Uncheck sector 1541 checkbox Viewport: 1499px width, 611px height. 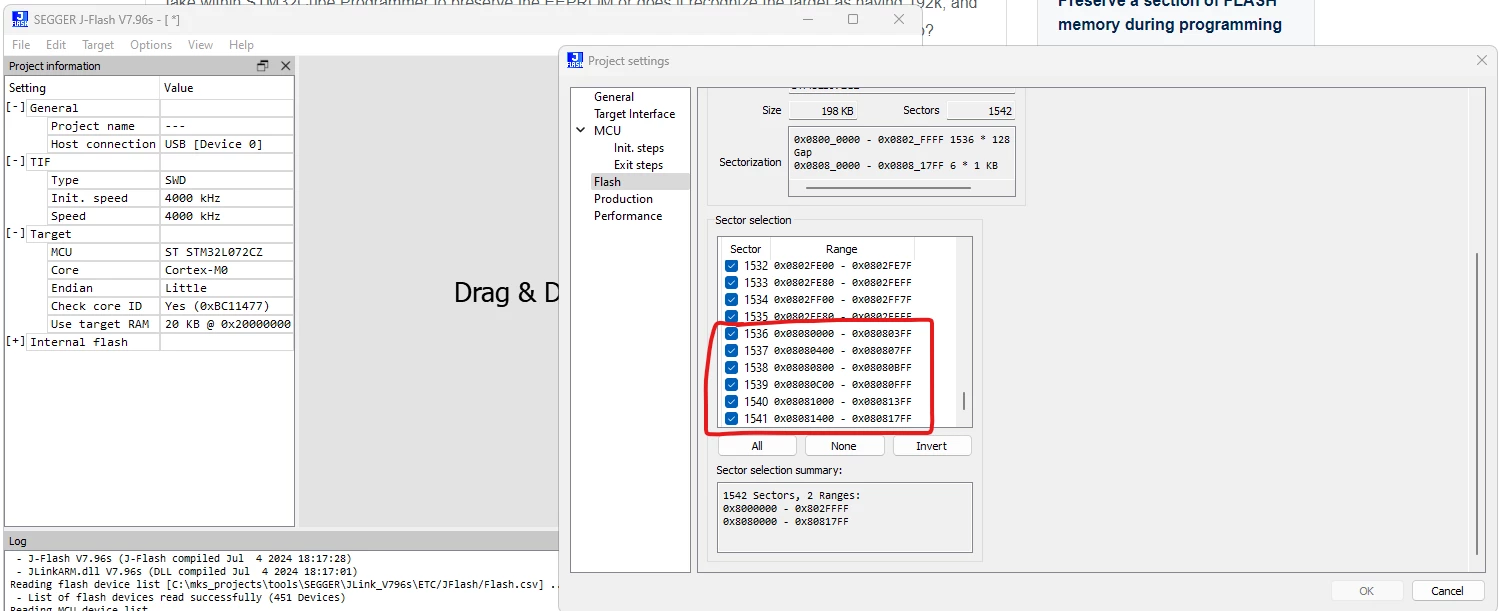click(x=732, y=419)
